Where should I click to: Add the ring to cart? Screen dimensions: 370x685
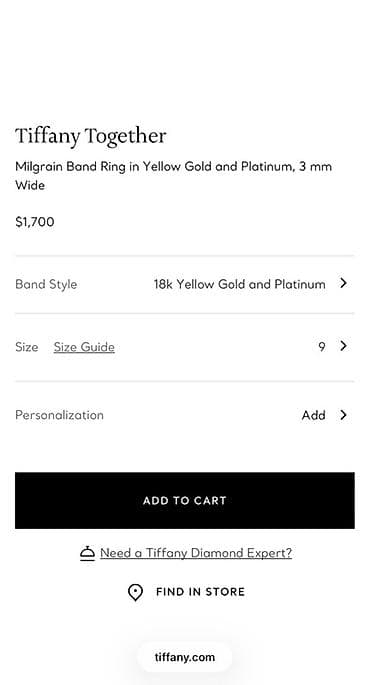point(185,500)
